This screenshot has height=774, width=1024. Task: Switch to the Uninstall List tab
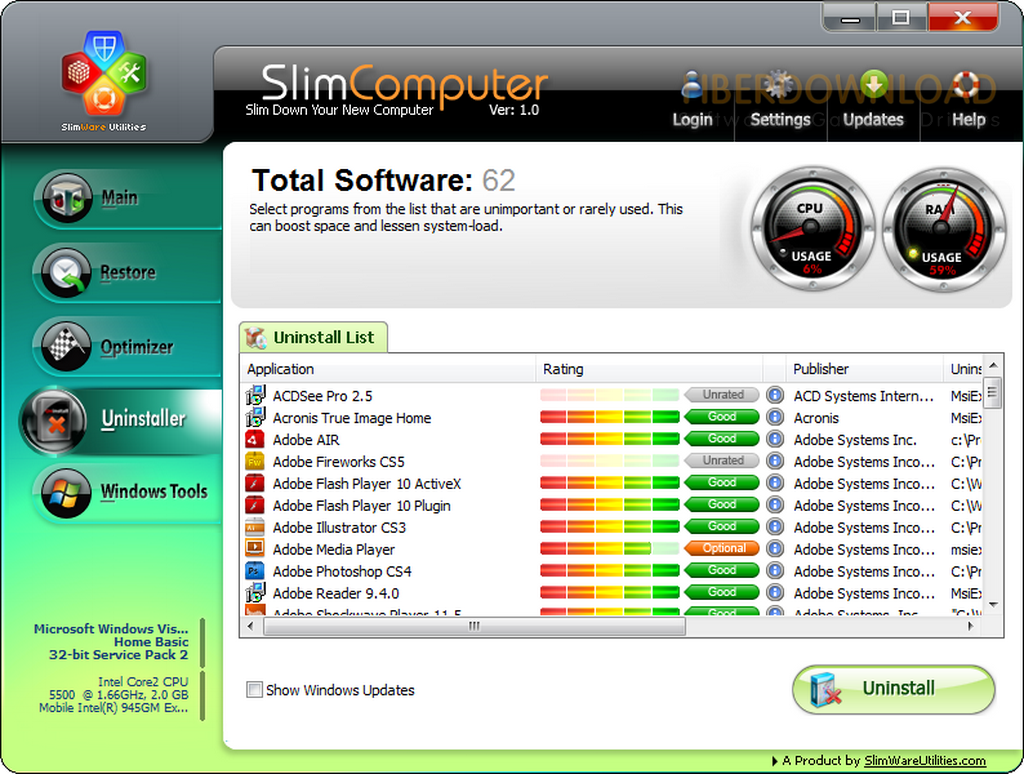(313, 338)
